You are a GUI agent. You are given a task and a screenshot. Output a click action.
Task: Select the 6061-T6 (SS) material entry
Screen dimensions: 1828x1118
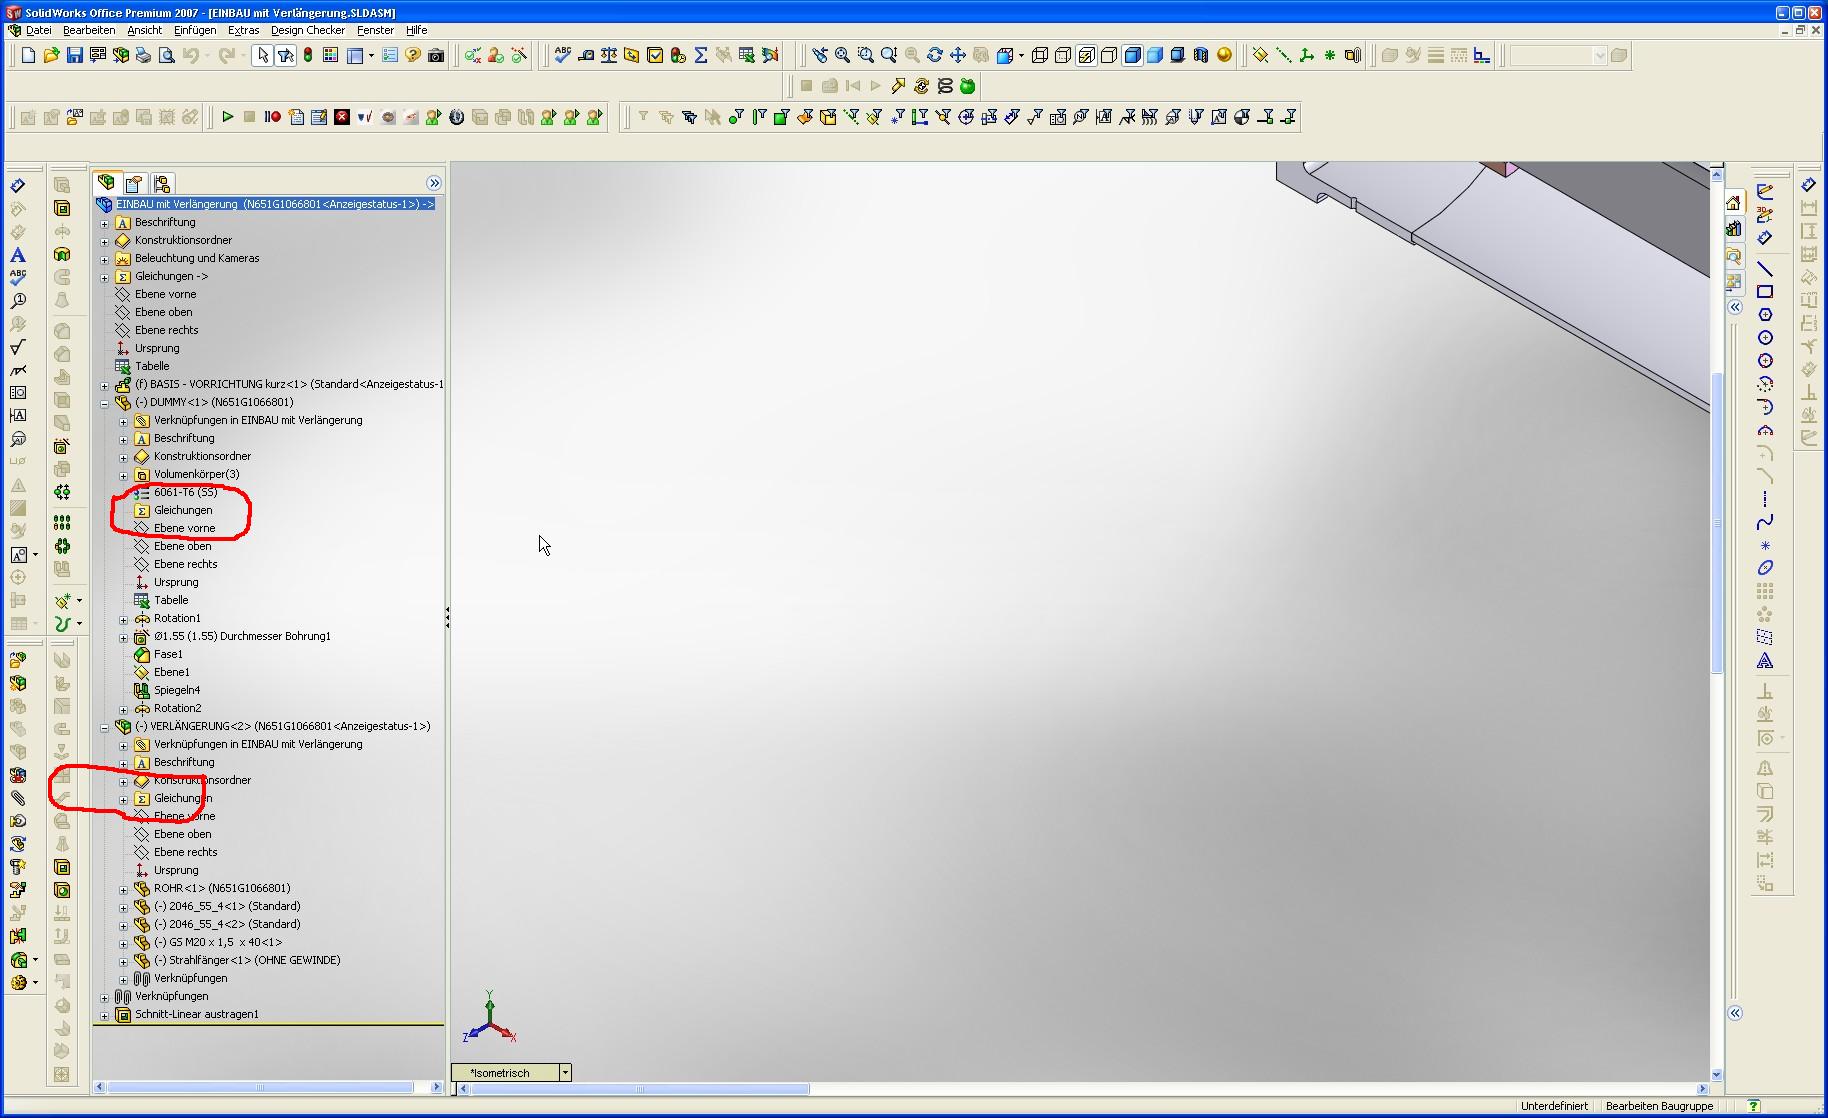(185, 492)
